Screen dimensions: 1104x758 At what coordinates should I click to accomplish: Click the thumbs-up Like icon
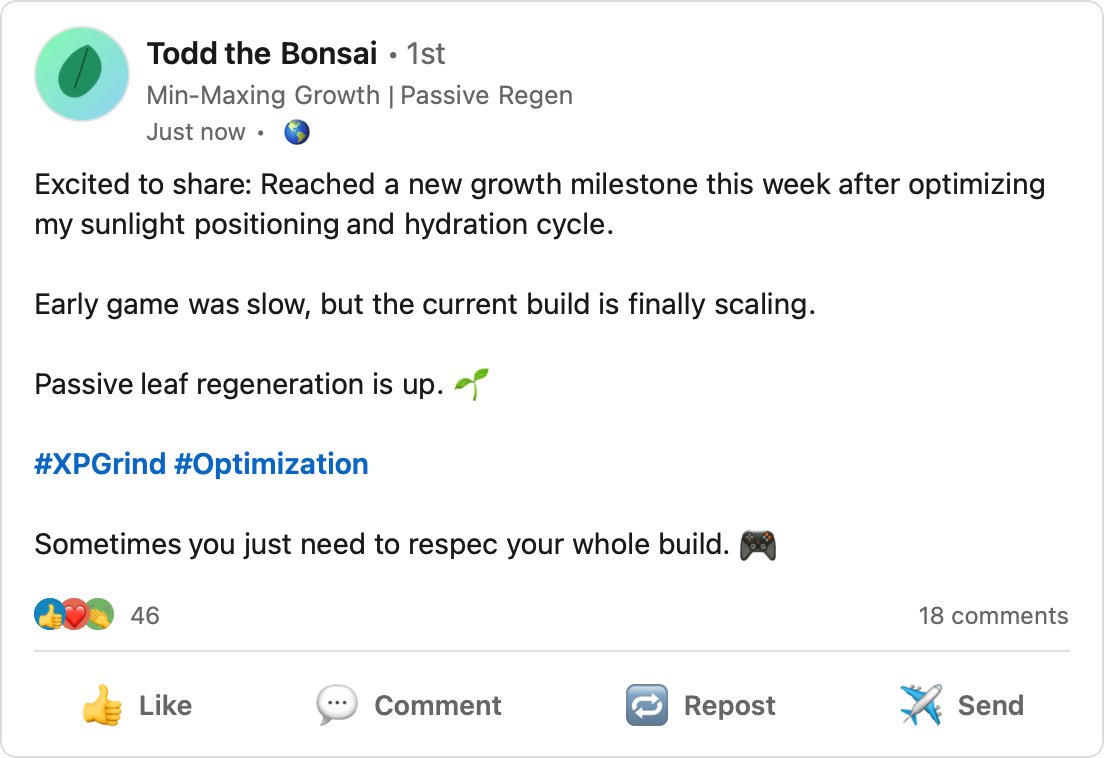[x=101, y=705]
